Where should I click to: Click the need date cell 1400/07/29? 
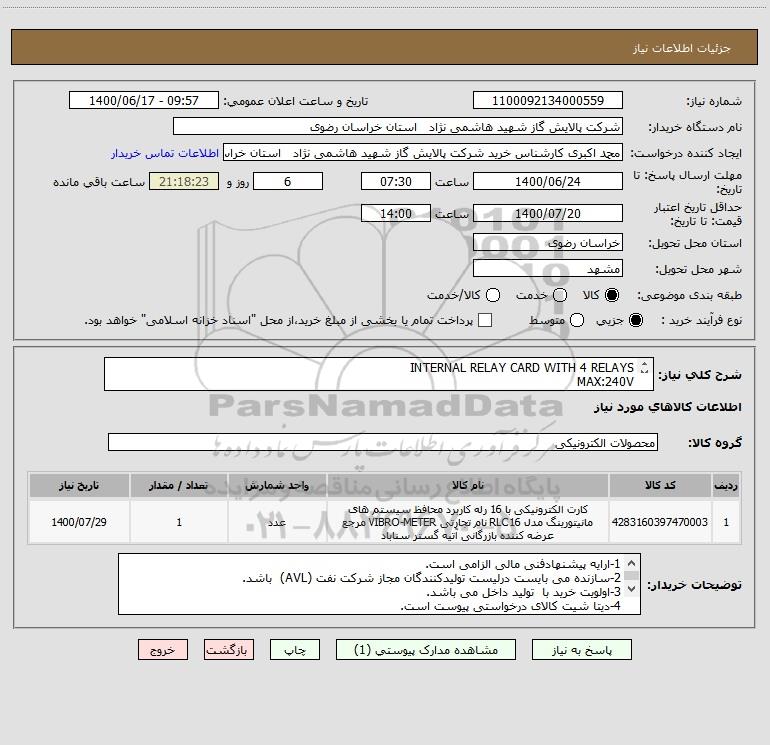tap(79, 522)
